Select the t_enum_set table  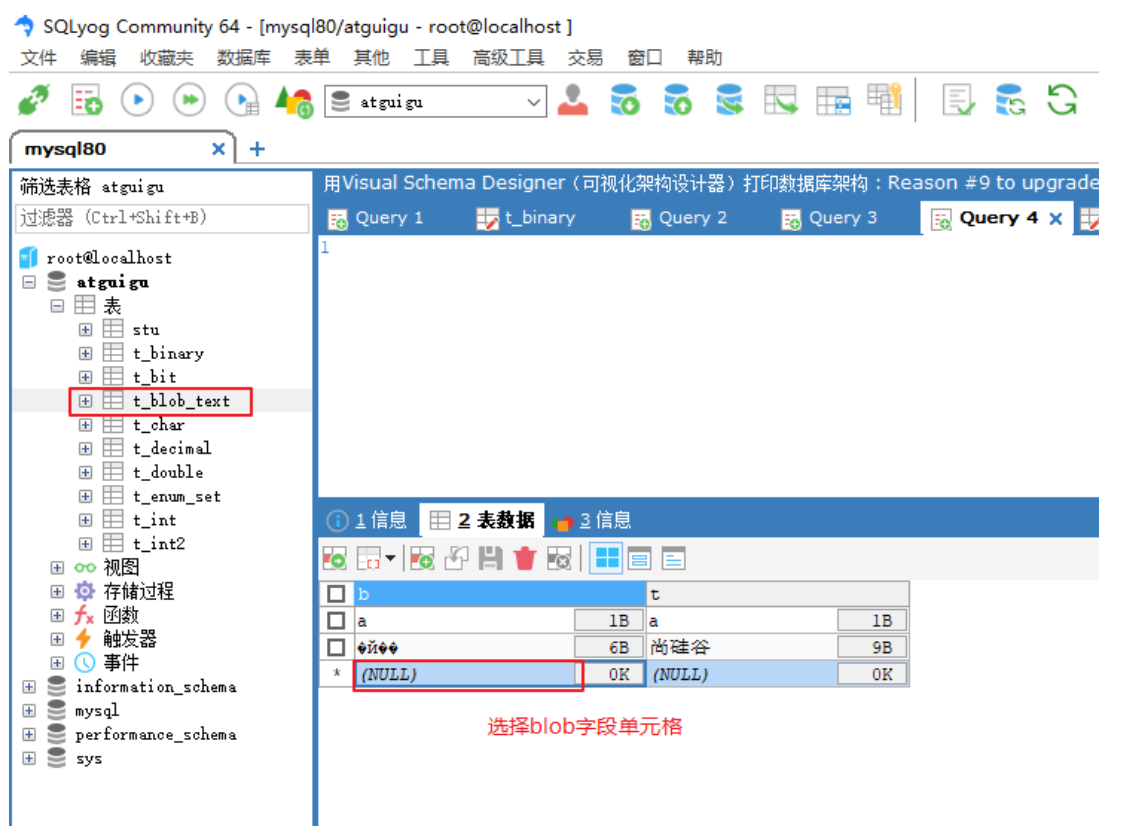tap(176, 496)
